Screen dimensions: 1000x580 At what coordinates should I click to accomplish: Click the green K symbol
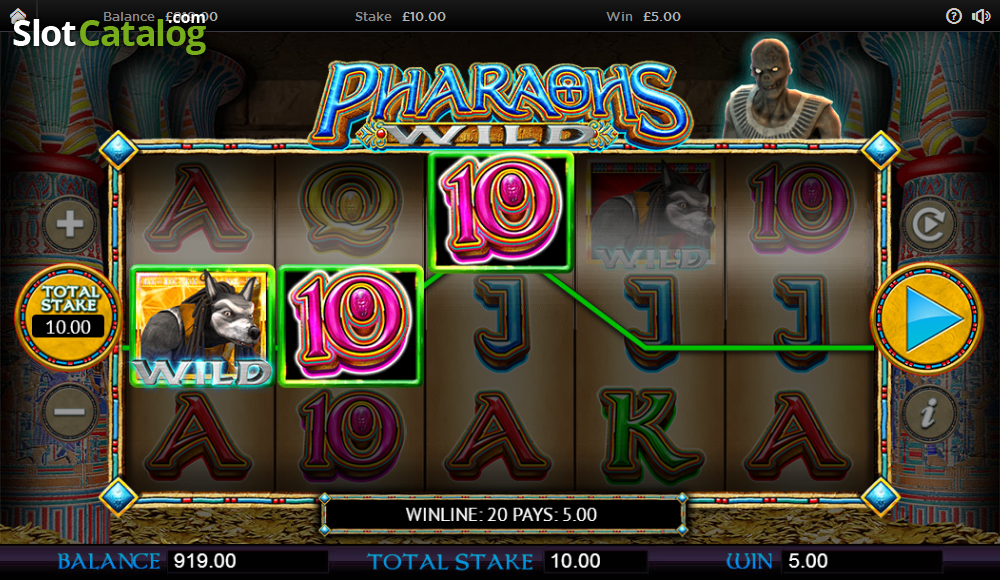coord(649,437)
